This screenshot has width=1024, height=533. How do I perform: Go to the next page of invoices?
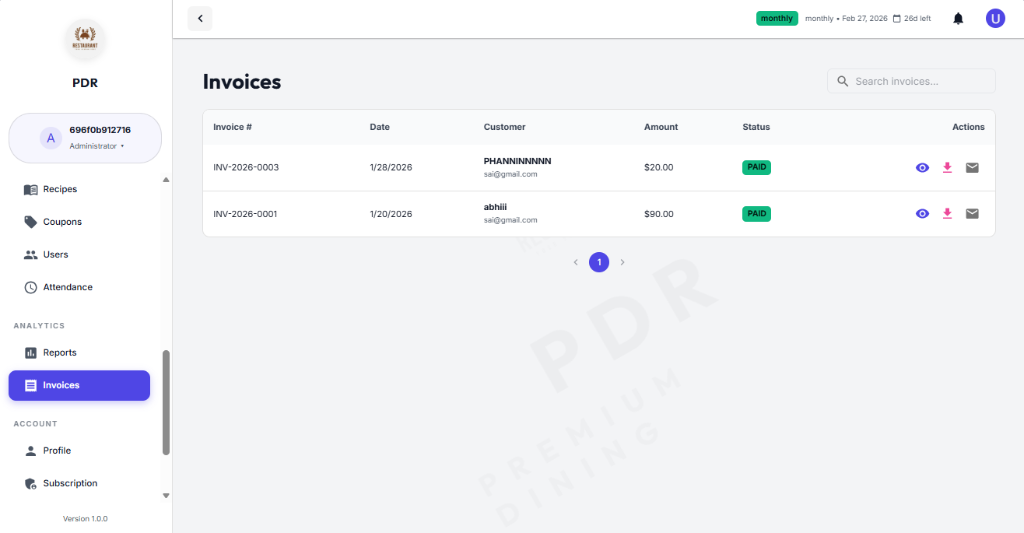622,262
